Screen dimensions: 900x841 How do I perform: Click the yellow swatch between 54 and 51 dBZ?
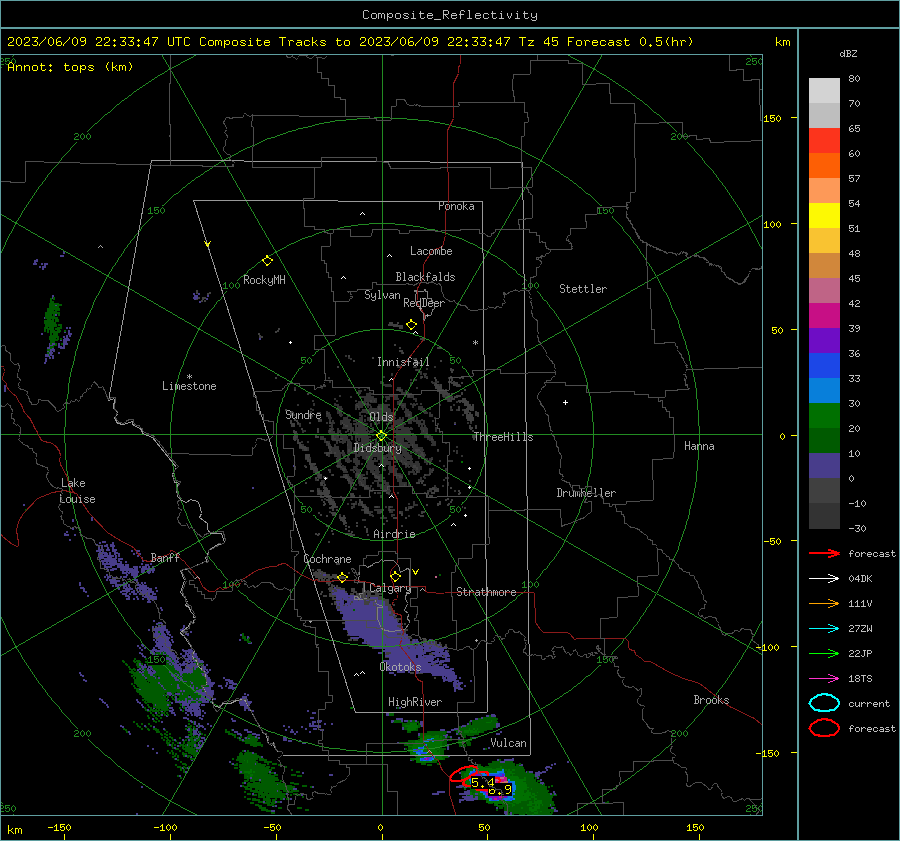point(824,216)
